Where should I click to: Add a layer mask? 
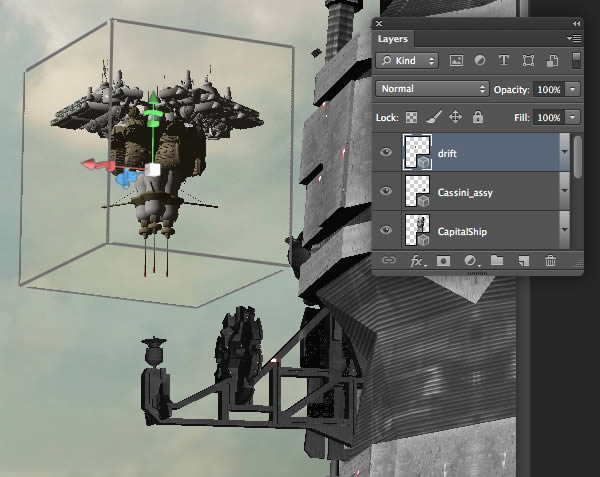click(x=443, y=261)
